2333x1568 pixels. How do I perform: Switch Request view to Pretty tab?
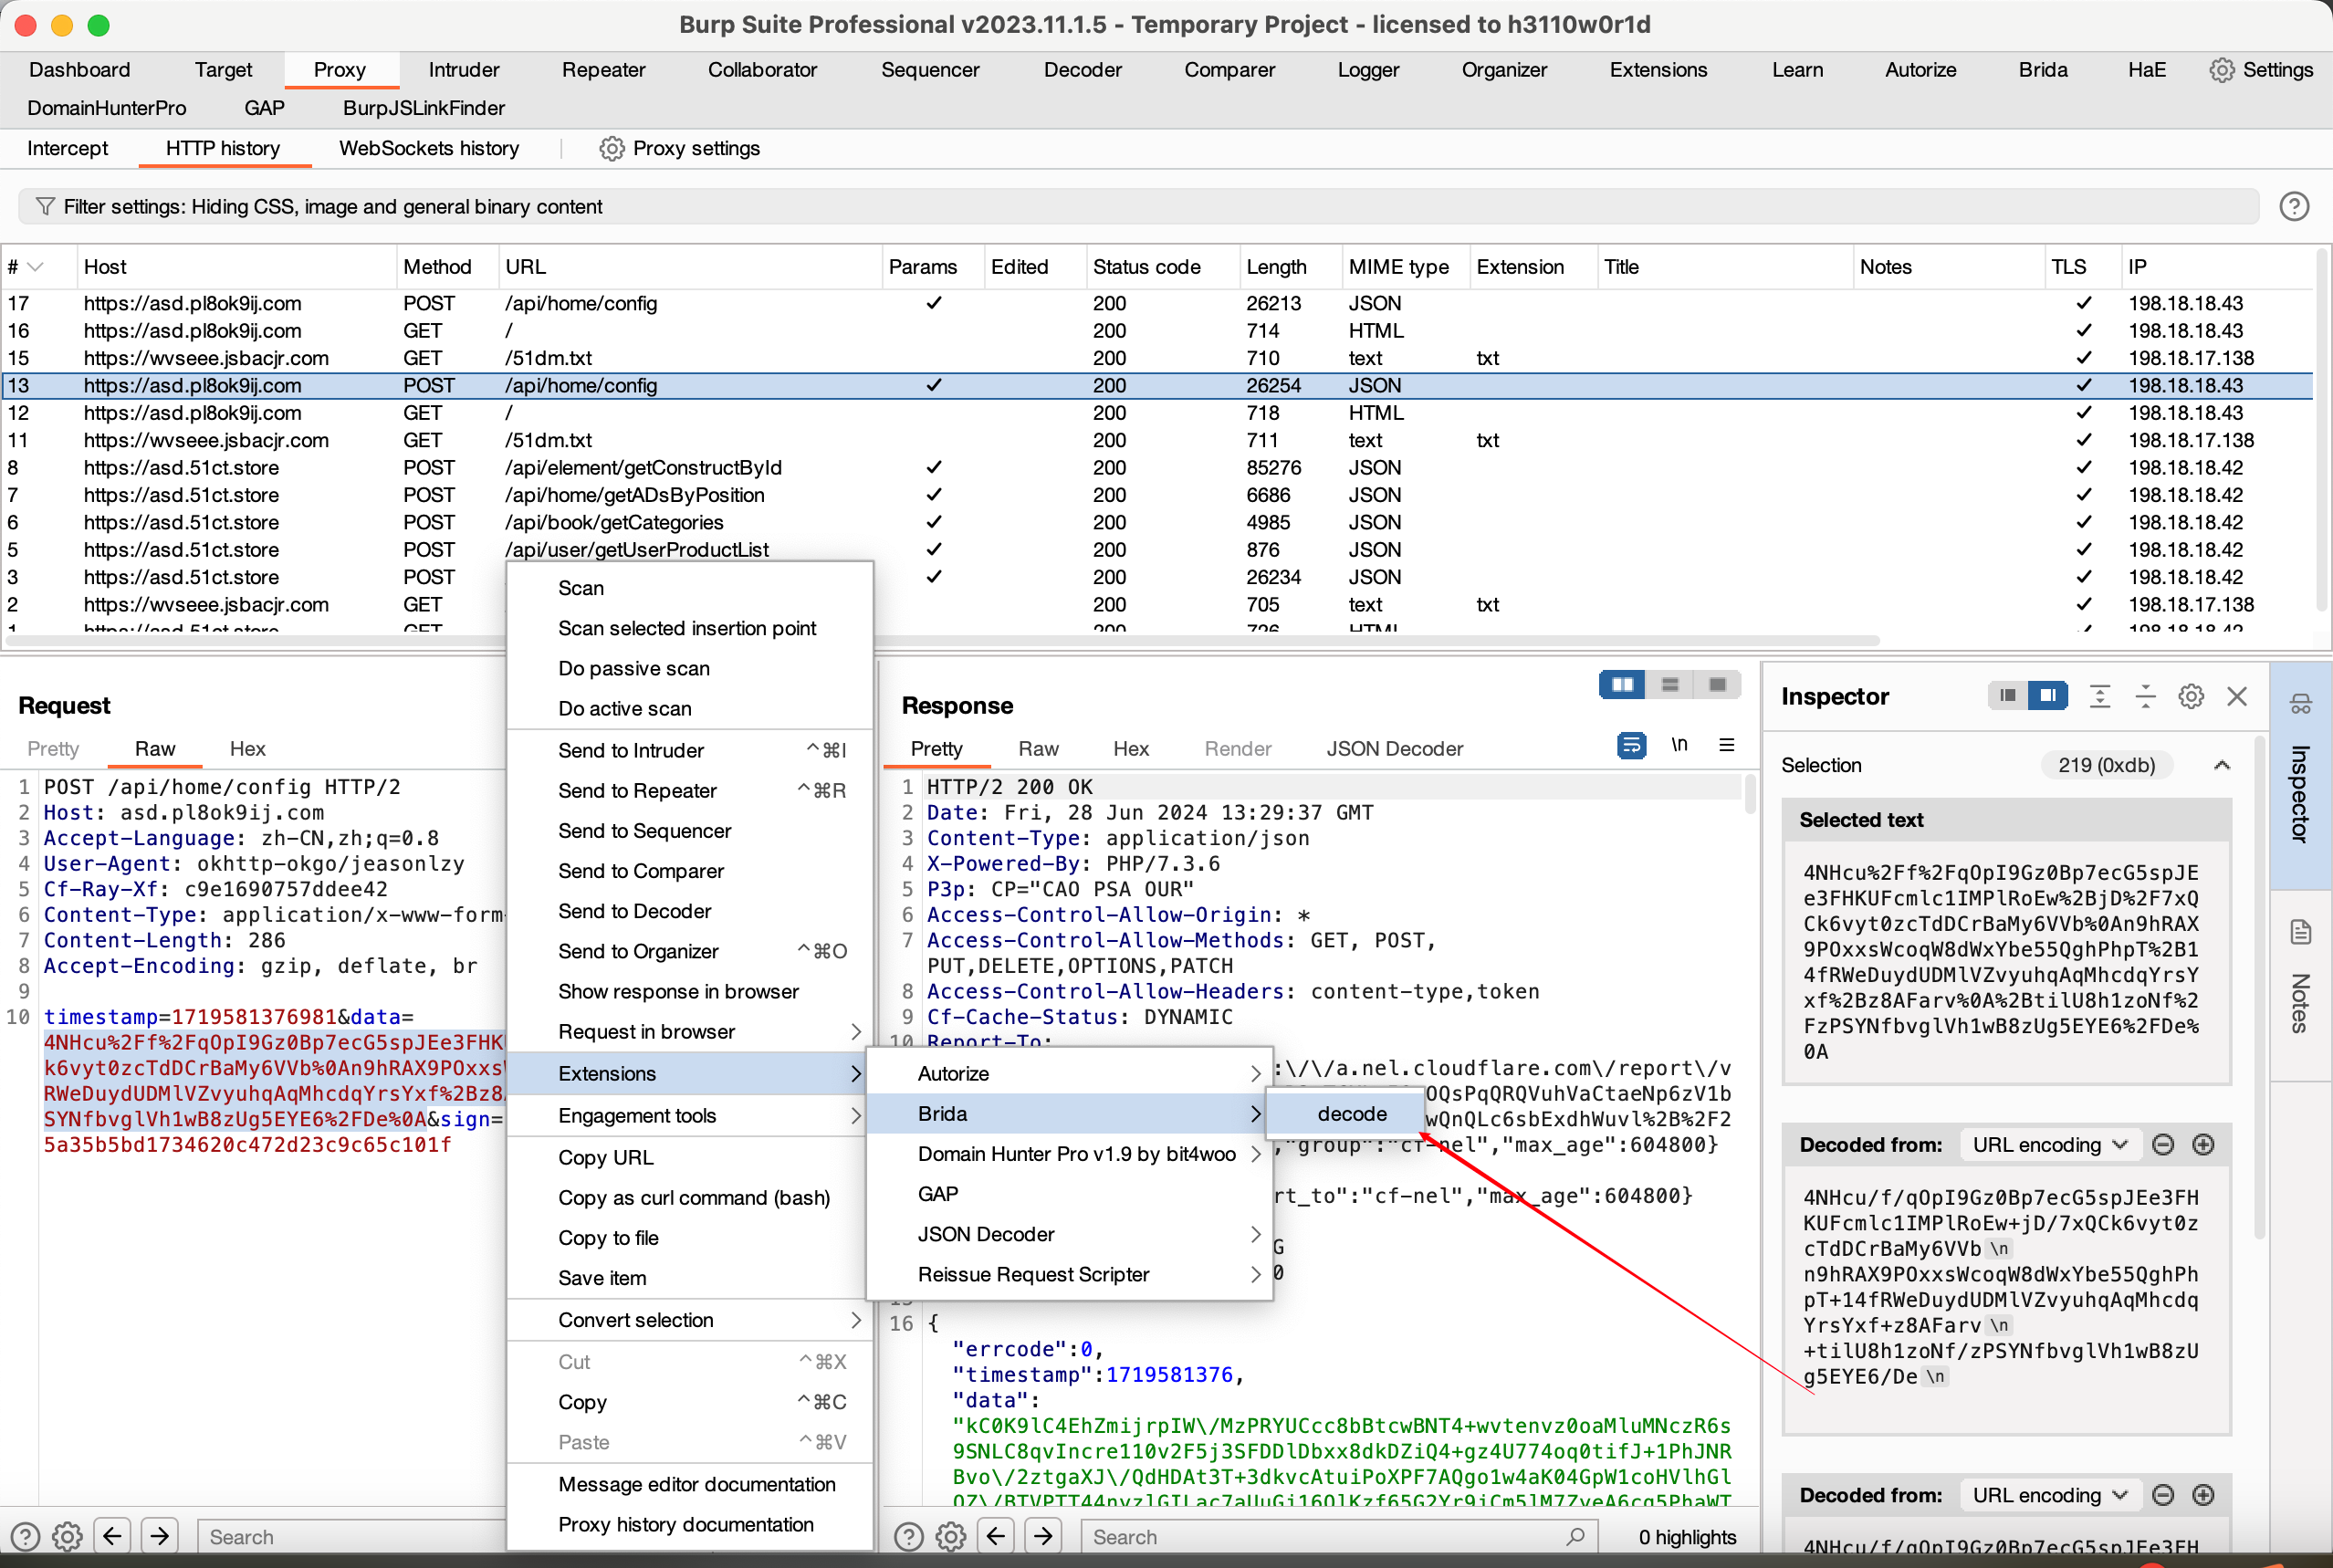point(53,749)
